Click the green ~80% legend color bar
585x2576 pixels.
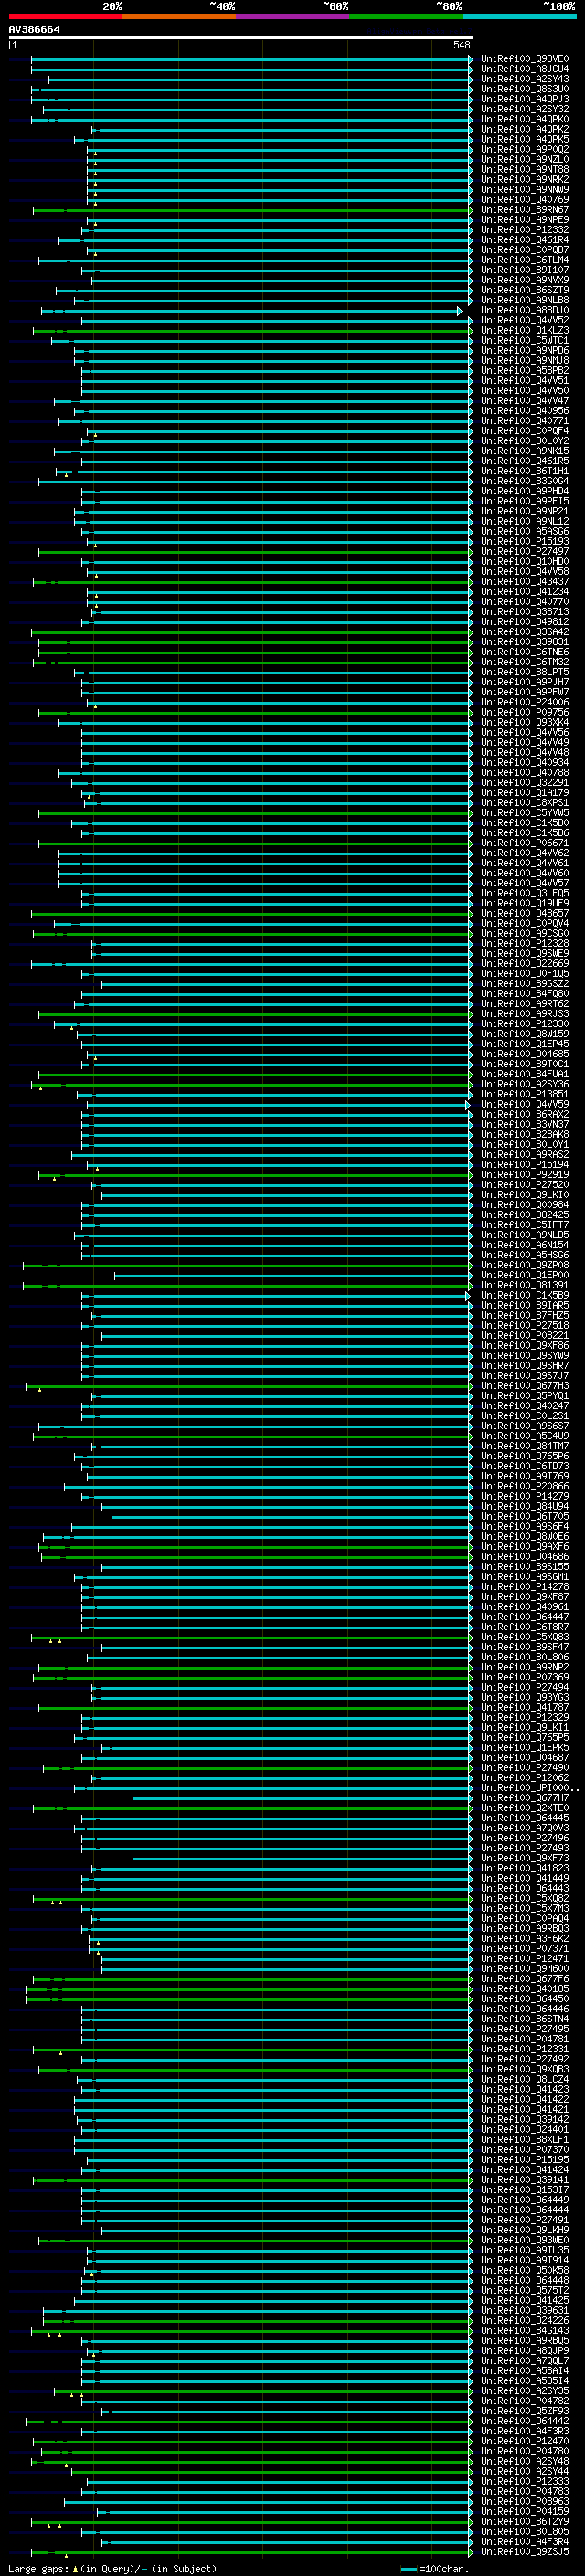406,16
